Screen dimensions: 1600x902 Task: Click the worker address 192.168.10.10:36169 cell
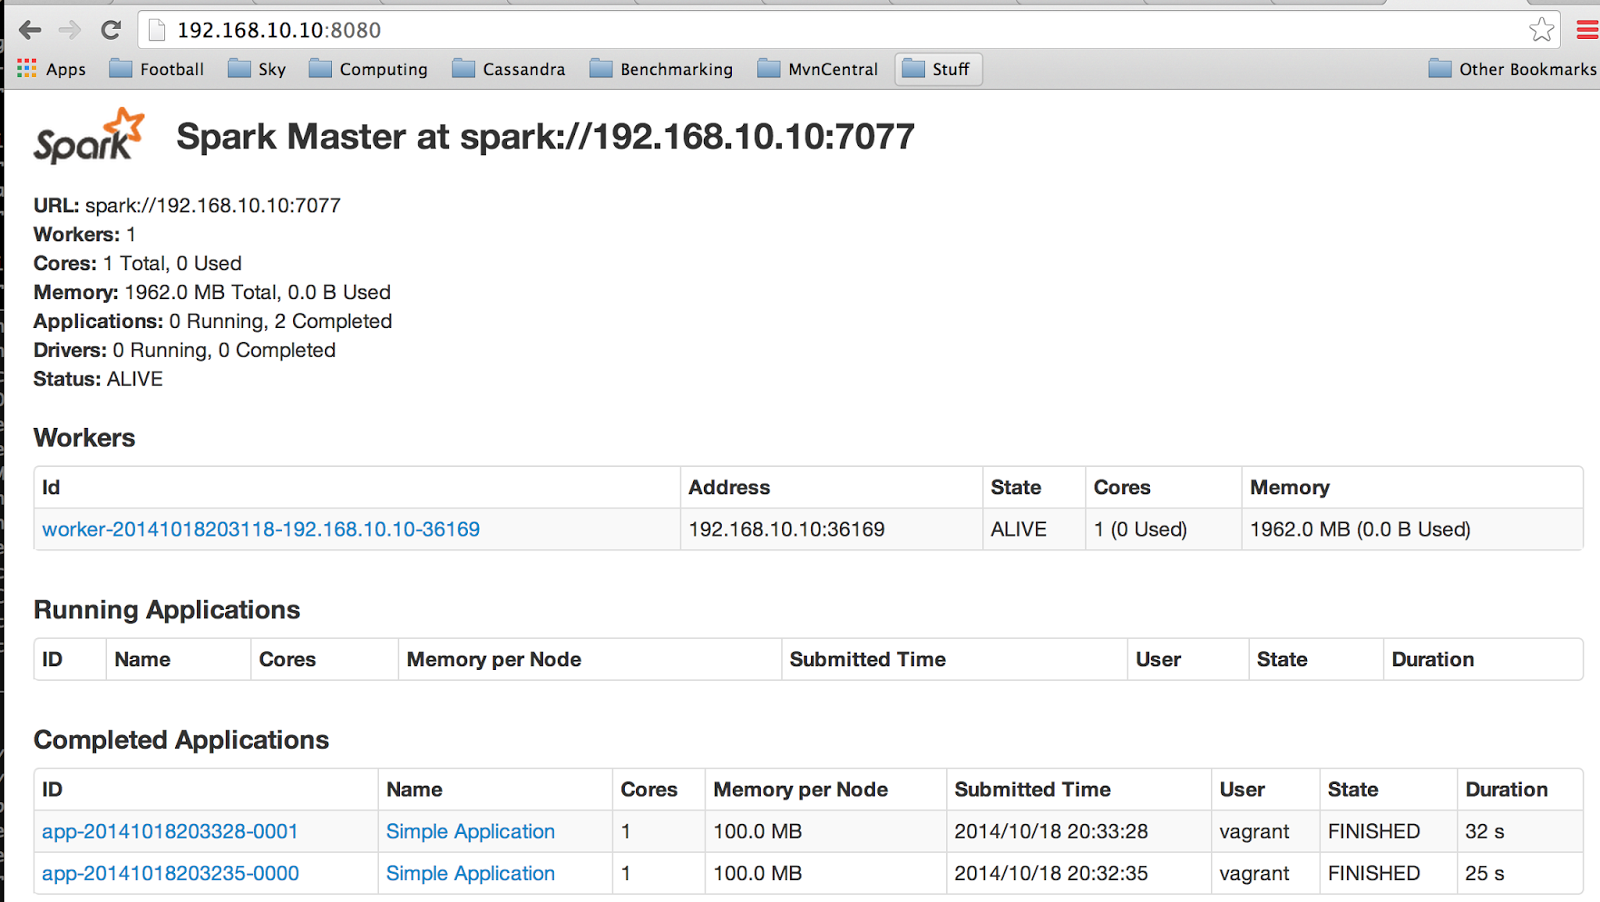831,529
